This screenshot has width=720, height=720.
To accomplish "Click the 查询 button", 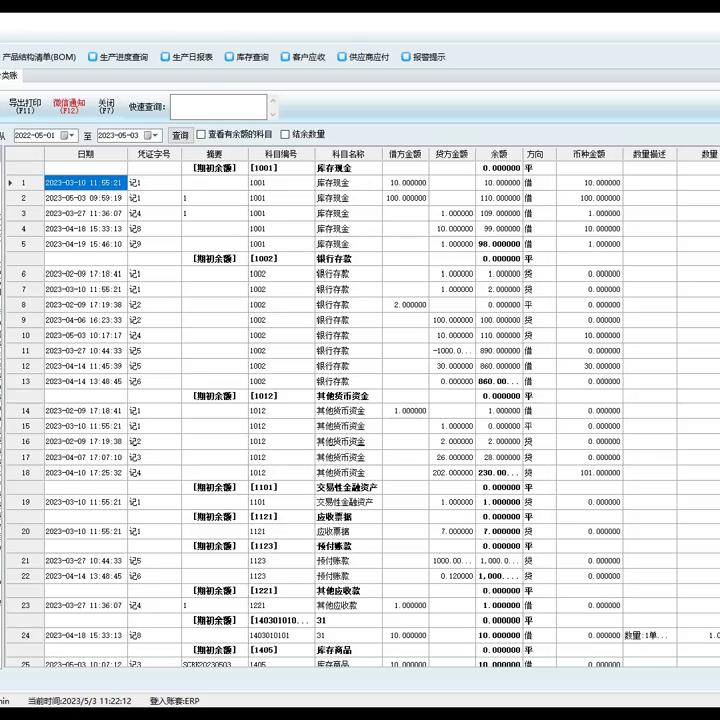I will [180, 135].
